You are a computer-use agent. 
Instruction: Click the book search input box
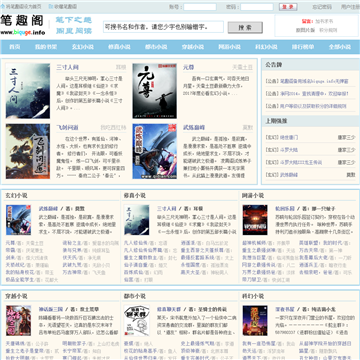pyautogui.click(x=163, y=27)
